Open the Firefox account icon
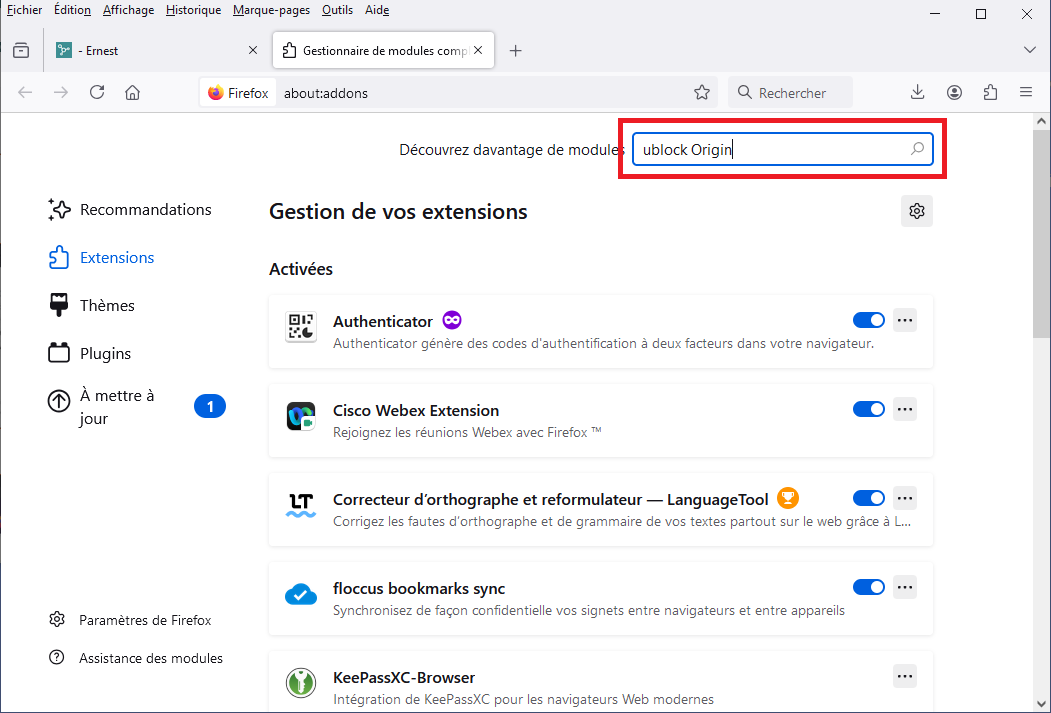Image resolution: width=1051 pixels, height=713 pixels. (x=954, y=93)
